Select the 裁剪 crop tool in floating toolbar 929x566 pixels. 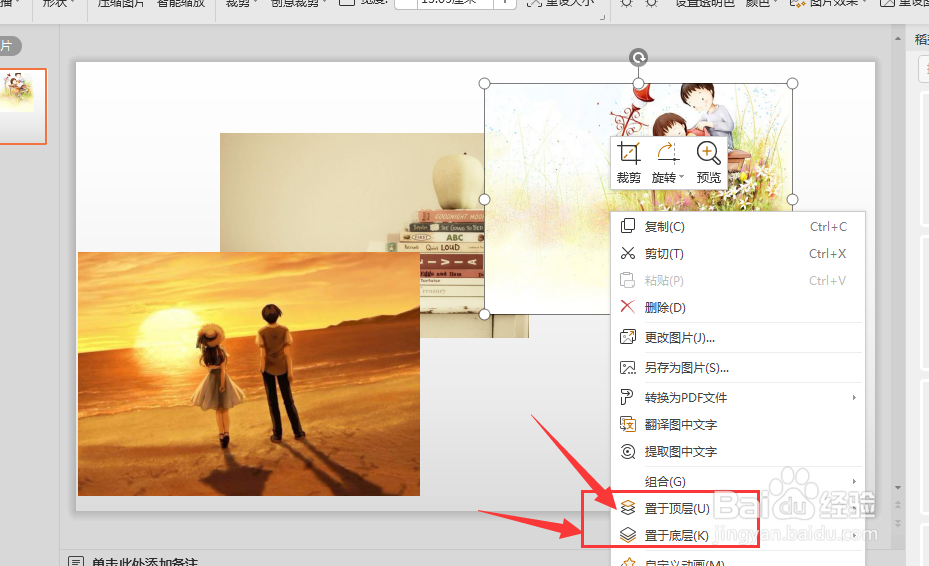629,163
